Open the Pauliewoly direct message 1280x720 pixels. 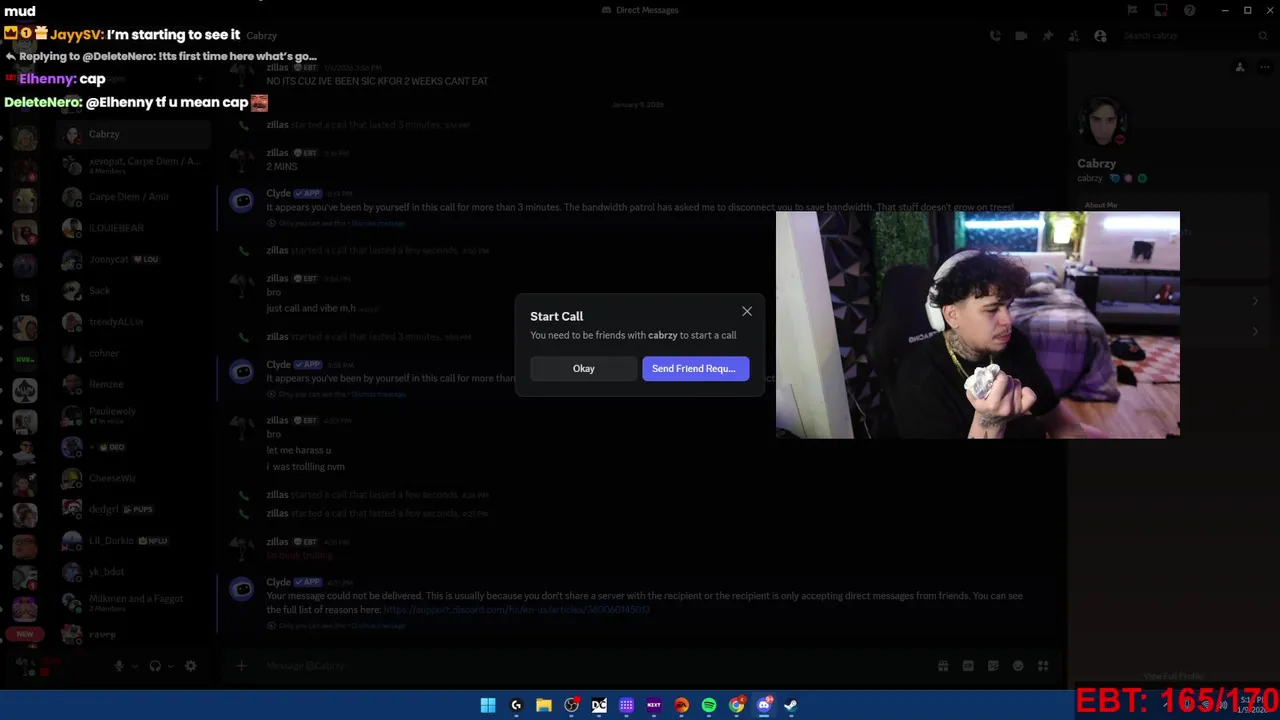click(x=134, y=415)
